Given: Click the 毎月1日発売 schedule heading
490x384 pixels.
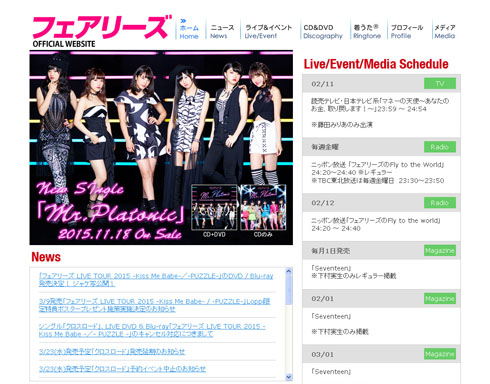Looking at the screenshot, I should [331, 251].
